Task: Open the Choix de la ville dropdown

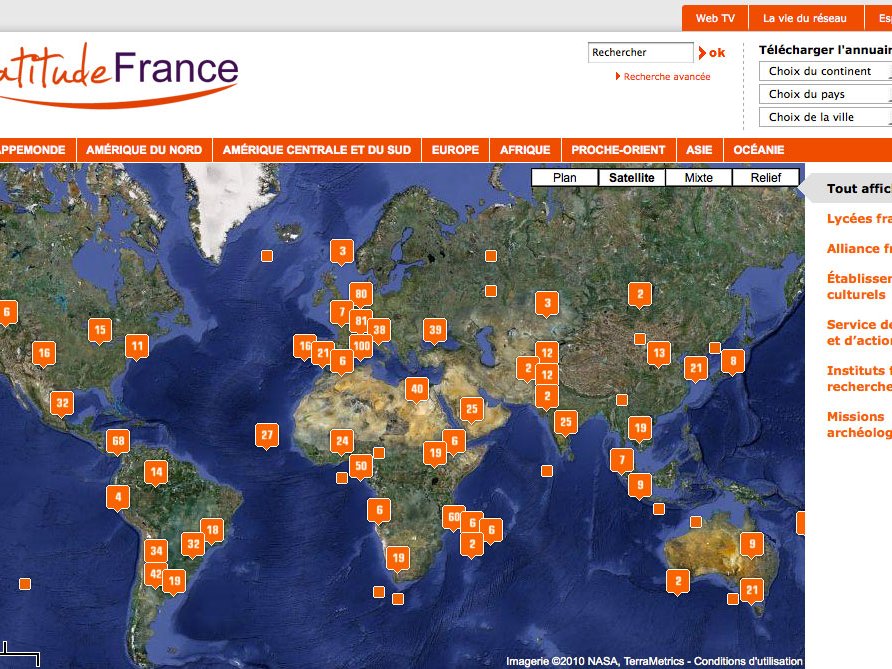Action: coord(823,116)
